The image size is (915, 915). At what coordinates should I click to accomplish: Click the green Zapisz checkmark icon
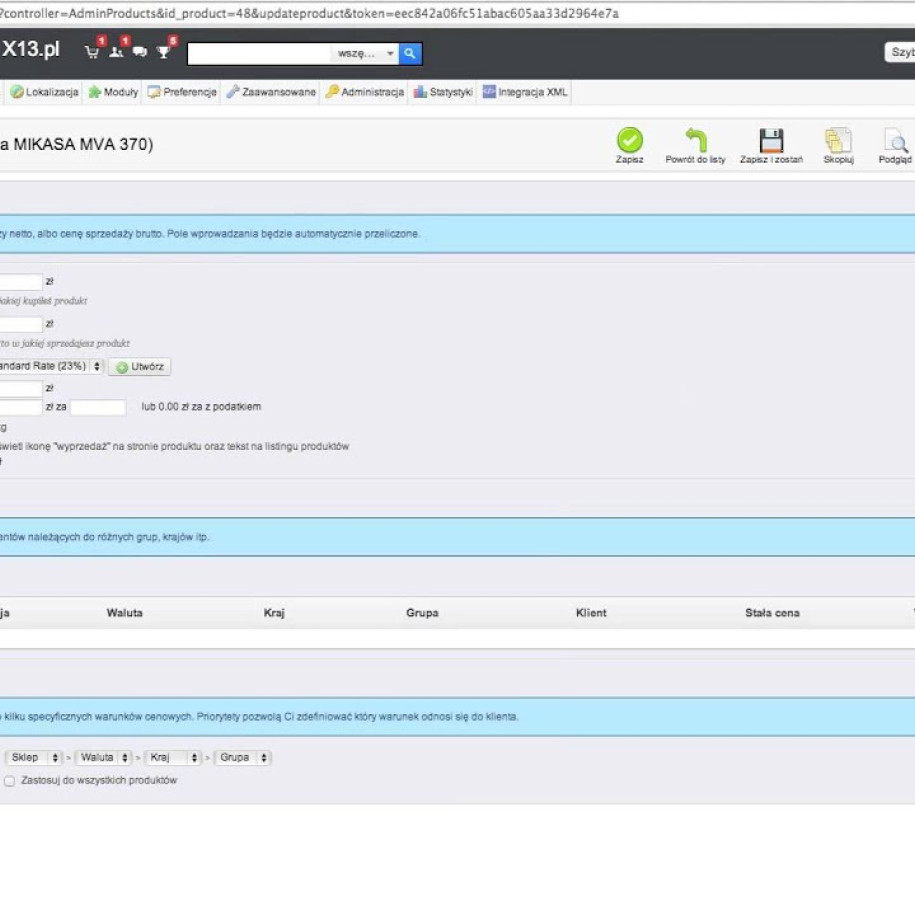[x=630, y=140]
